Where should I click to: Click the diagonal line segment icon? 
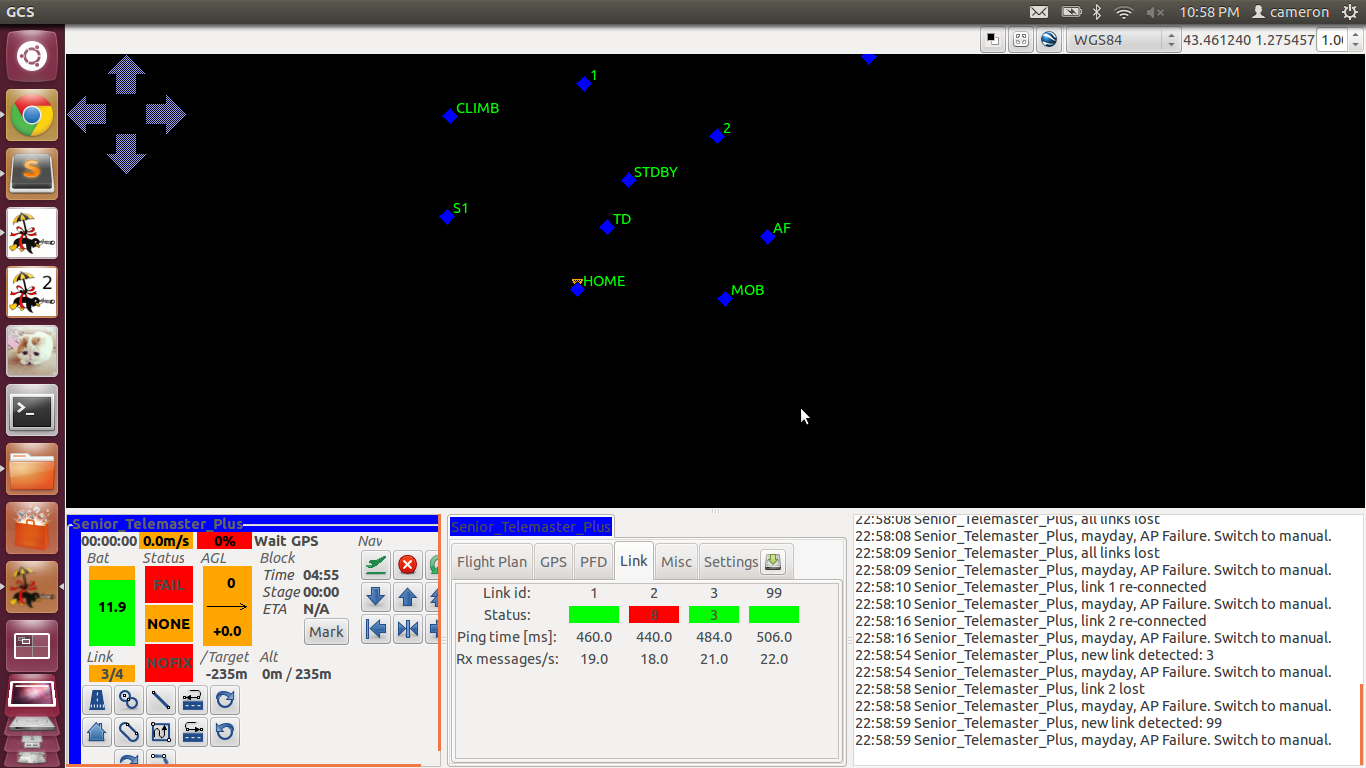[x=161, y=700]
